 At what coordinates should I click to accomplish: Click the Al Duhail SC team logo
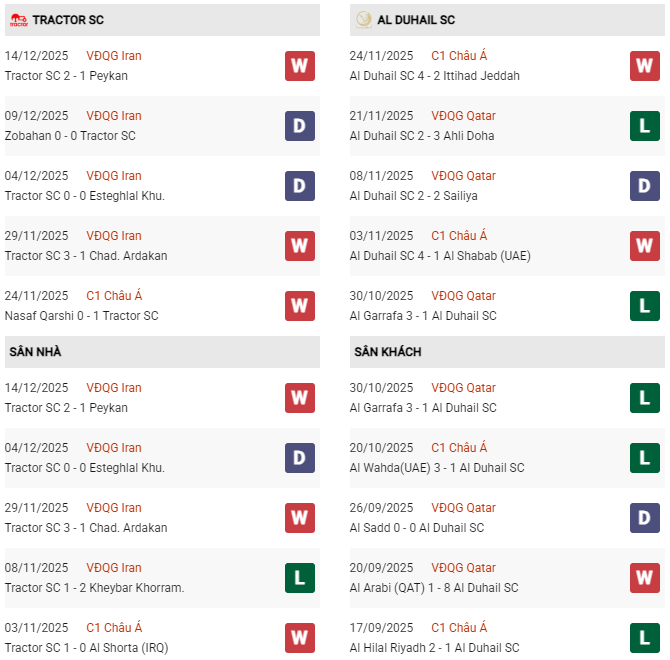click(x=363, y=20)
